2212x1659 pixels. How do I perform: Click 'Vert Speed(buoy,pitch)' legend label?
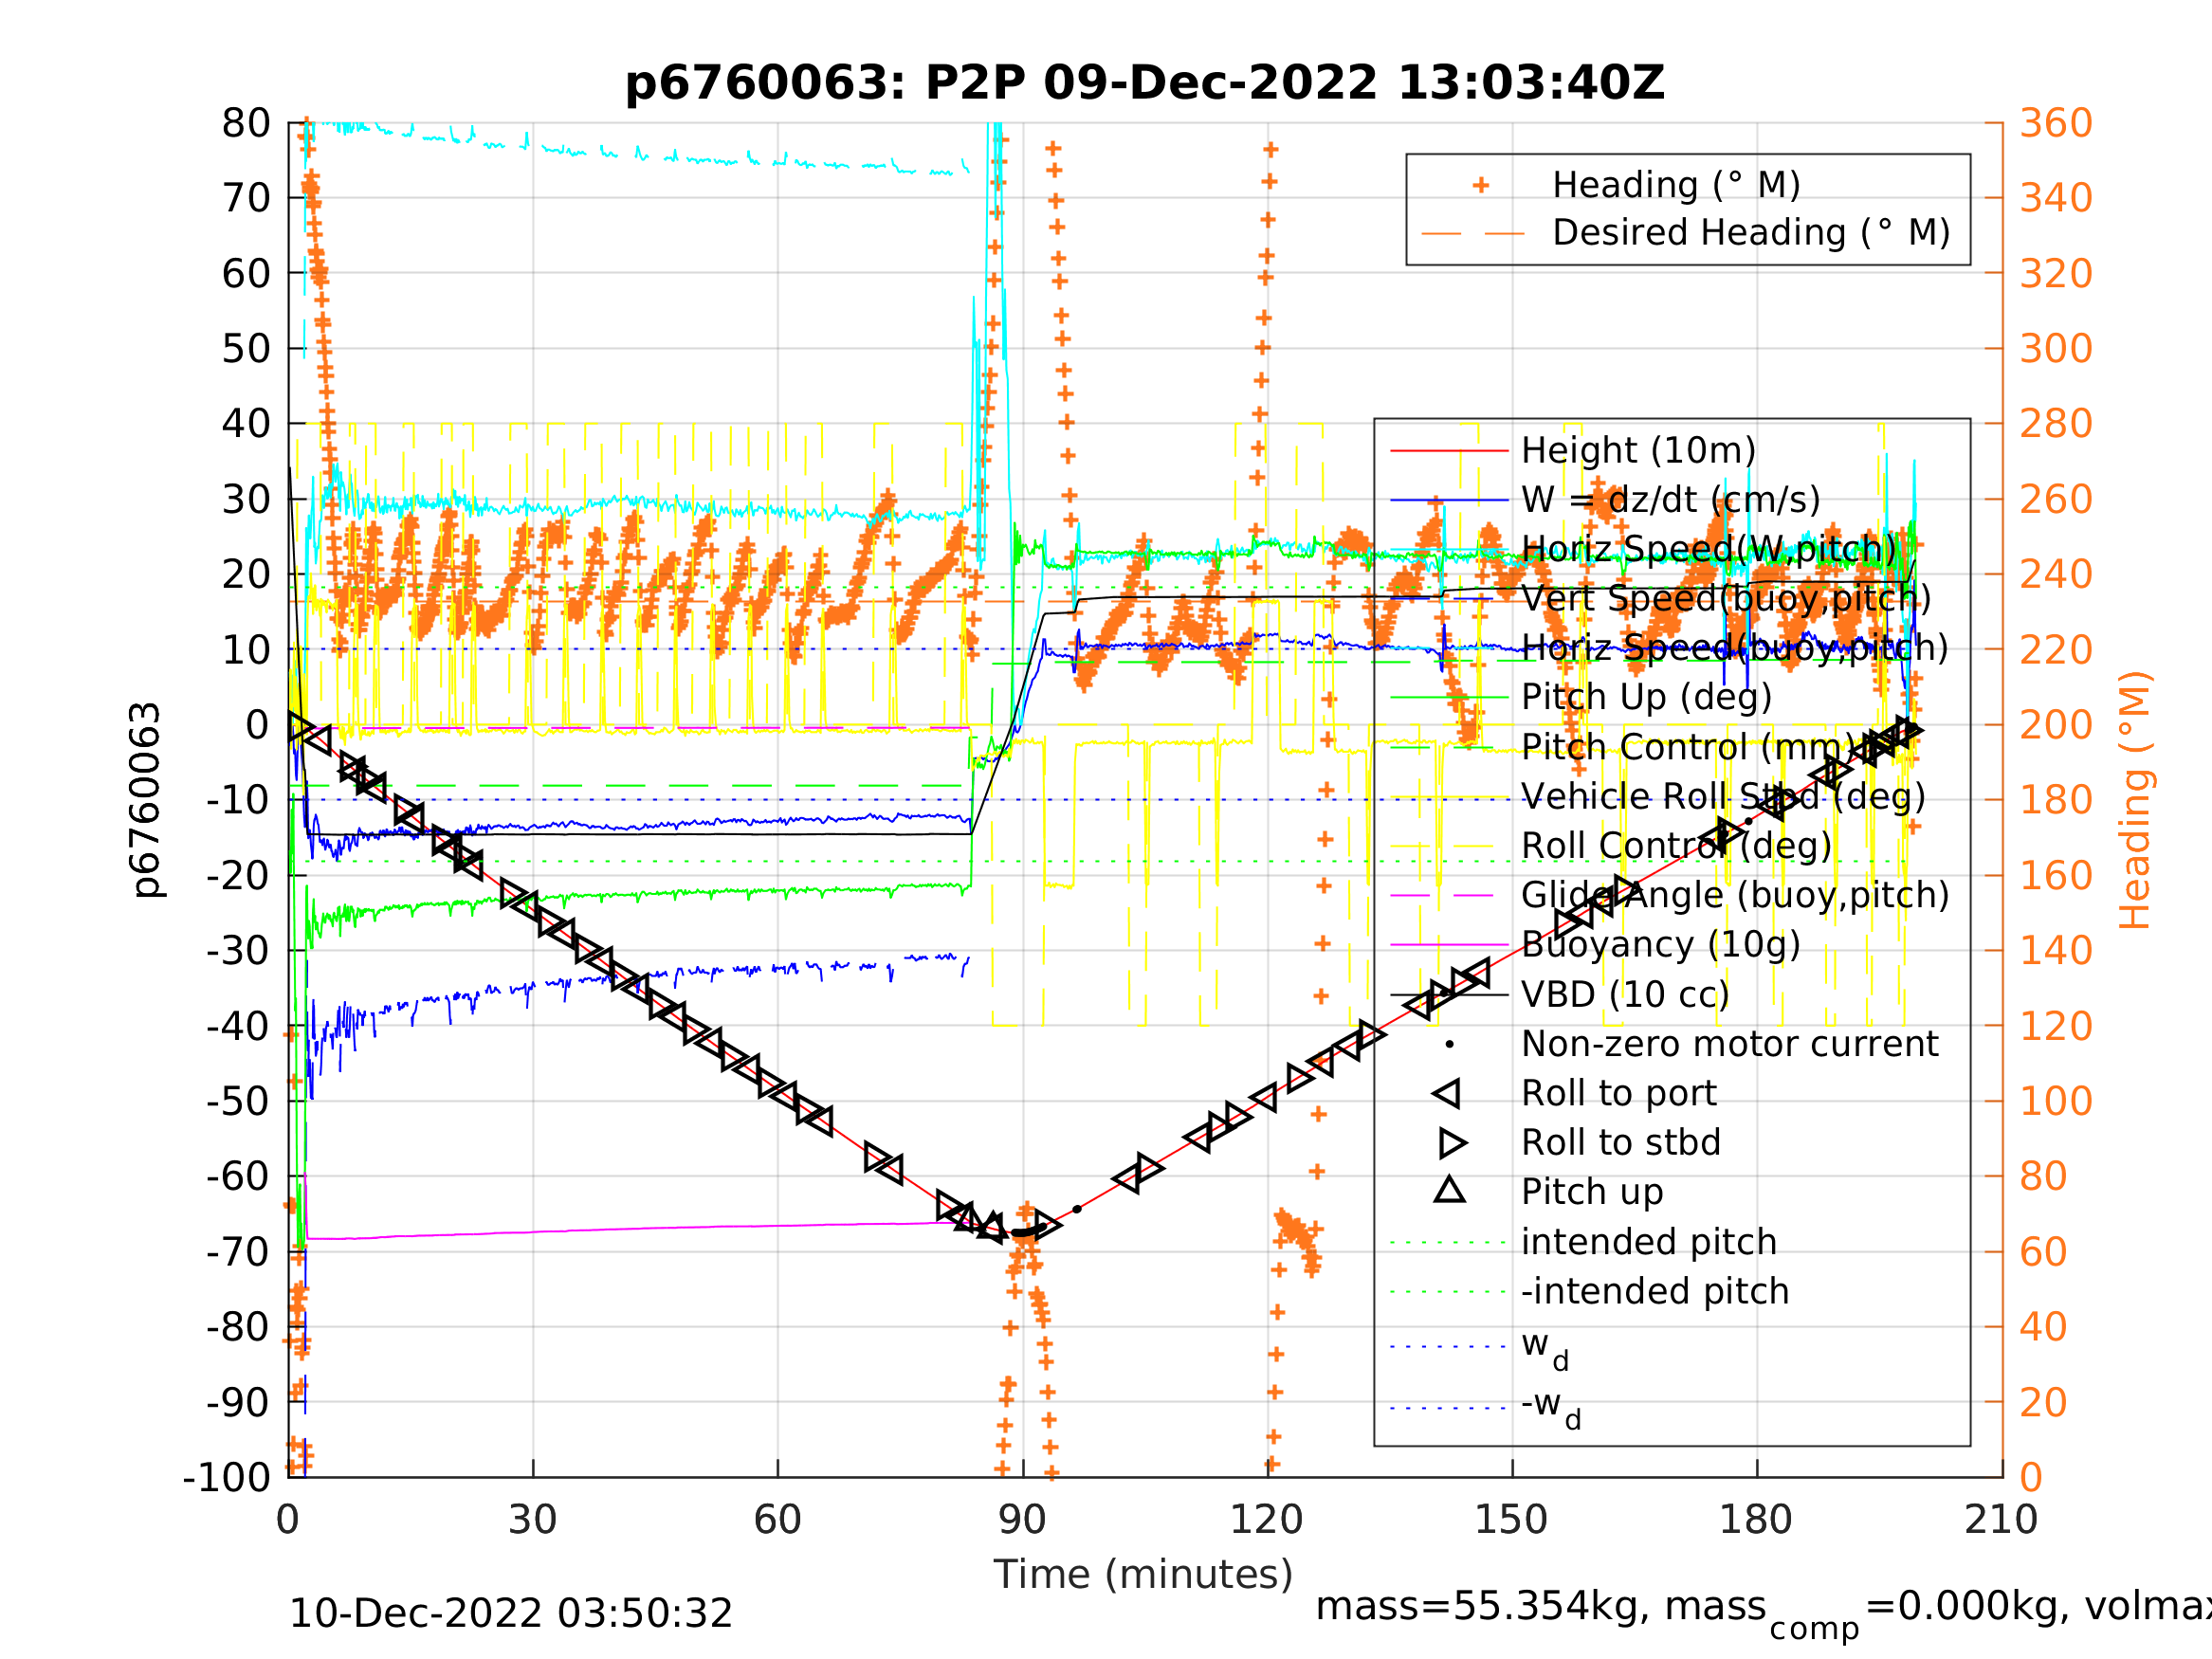(1726, 599)
